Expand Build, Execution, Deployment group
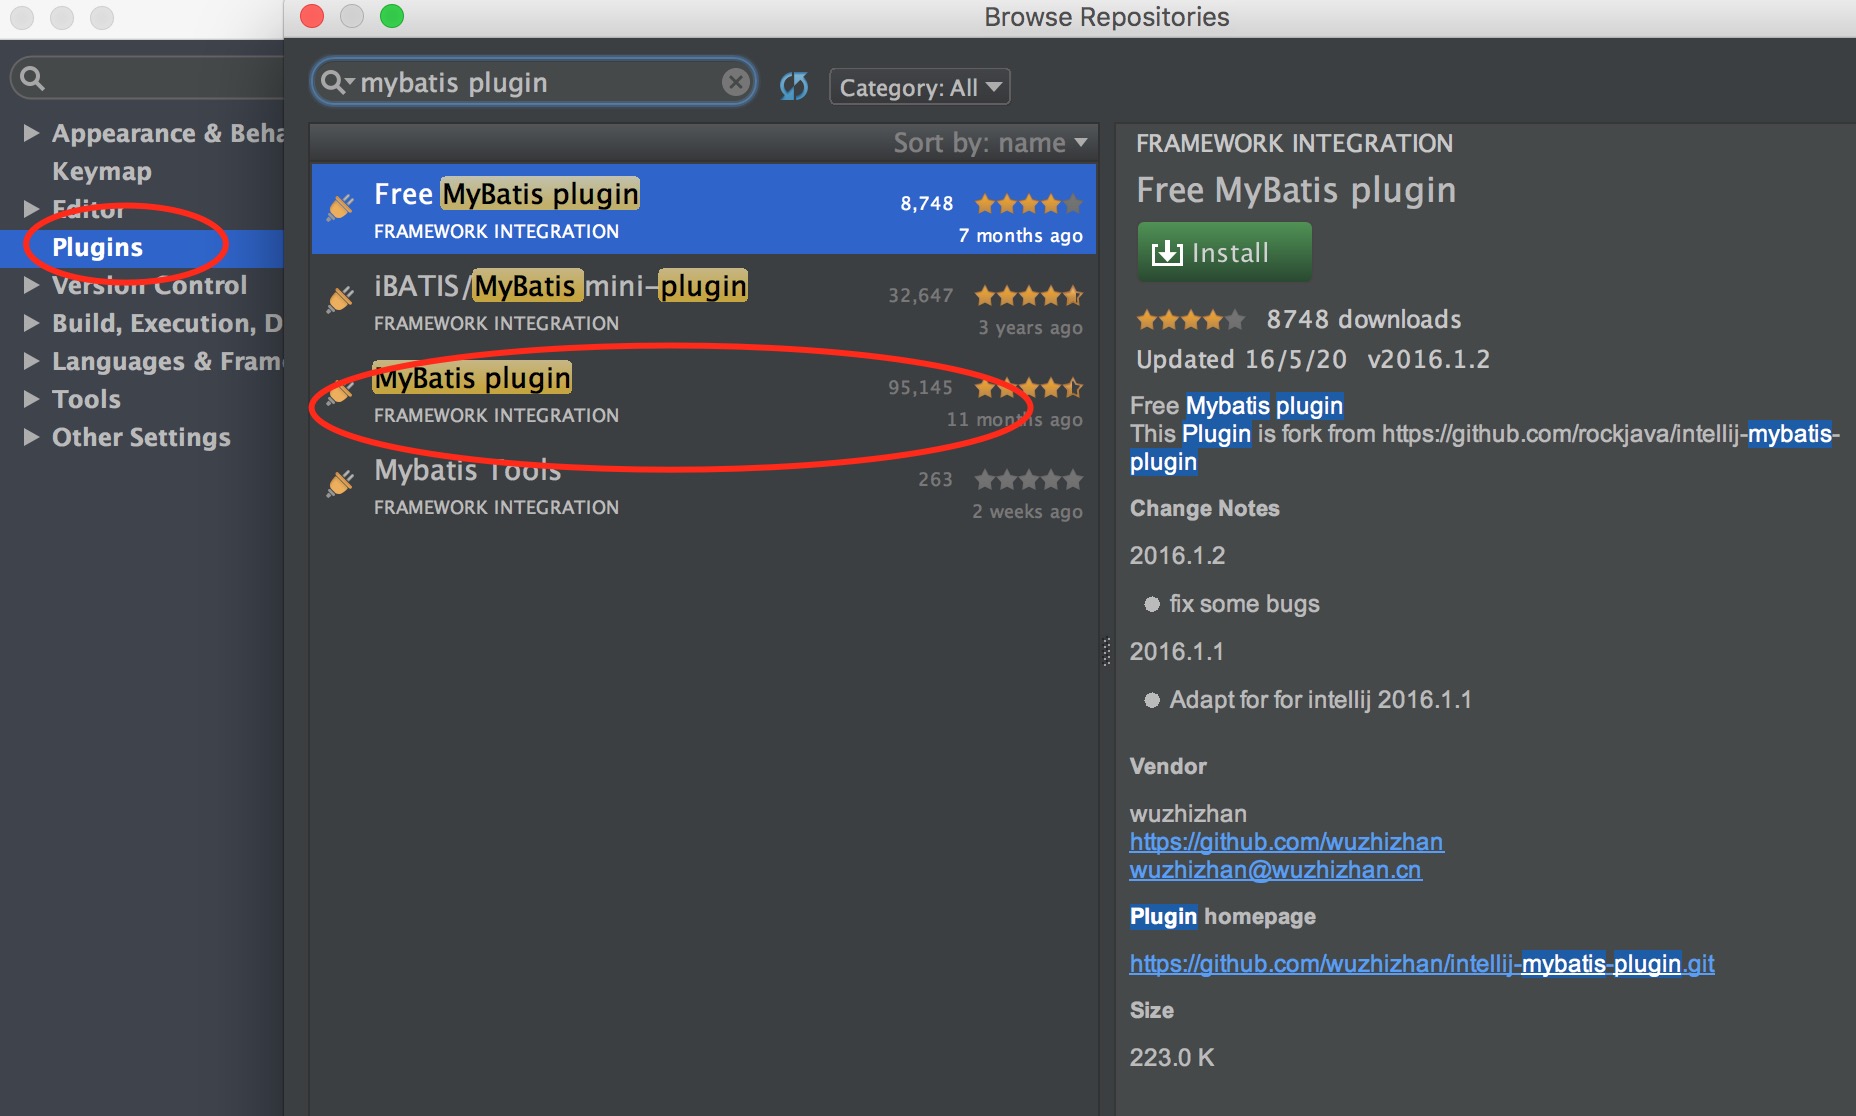Viewport: 1856px width, 1116px height. (31, 323)
